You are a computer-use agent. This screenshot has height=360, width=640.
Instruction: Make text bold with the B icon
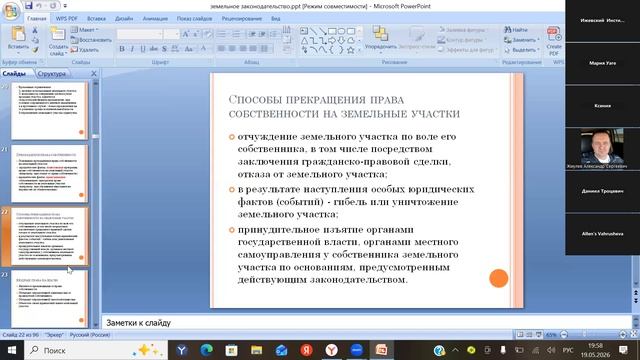(x=122, y=49)
